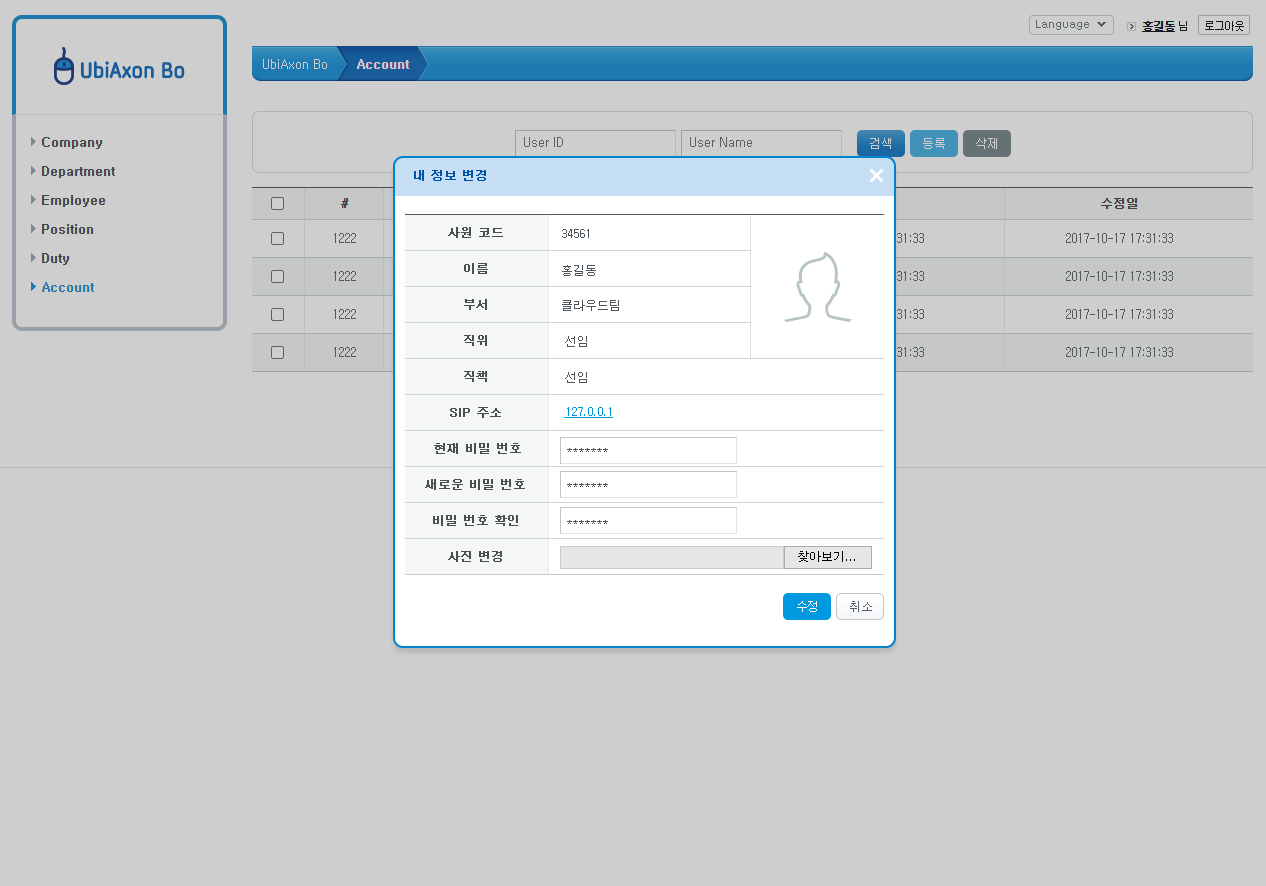Click the profile photo silhouette placeholder
Screen dimensions: 1266x886
[x=817, y=290]
